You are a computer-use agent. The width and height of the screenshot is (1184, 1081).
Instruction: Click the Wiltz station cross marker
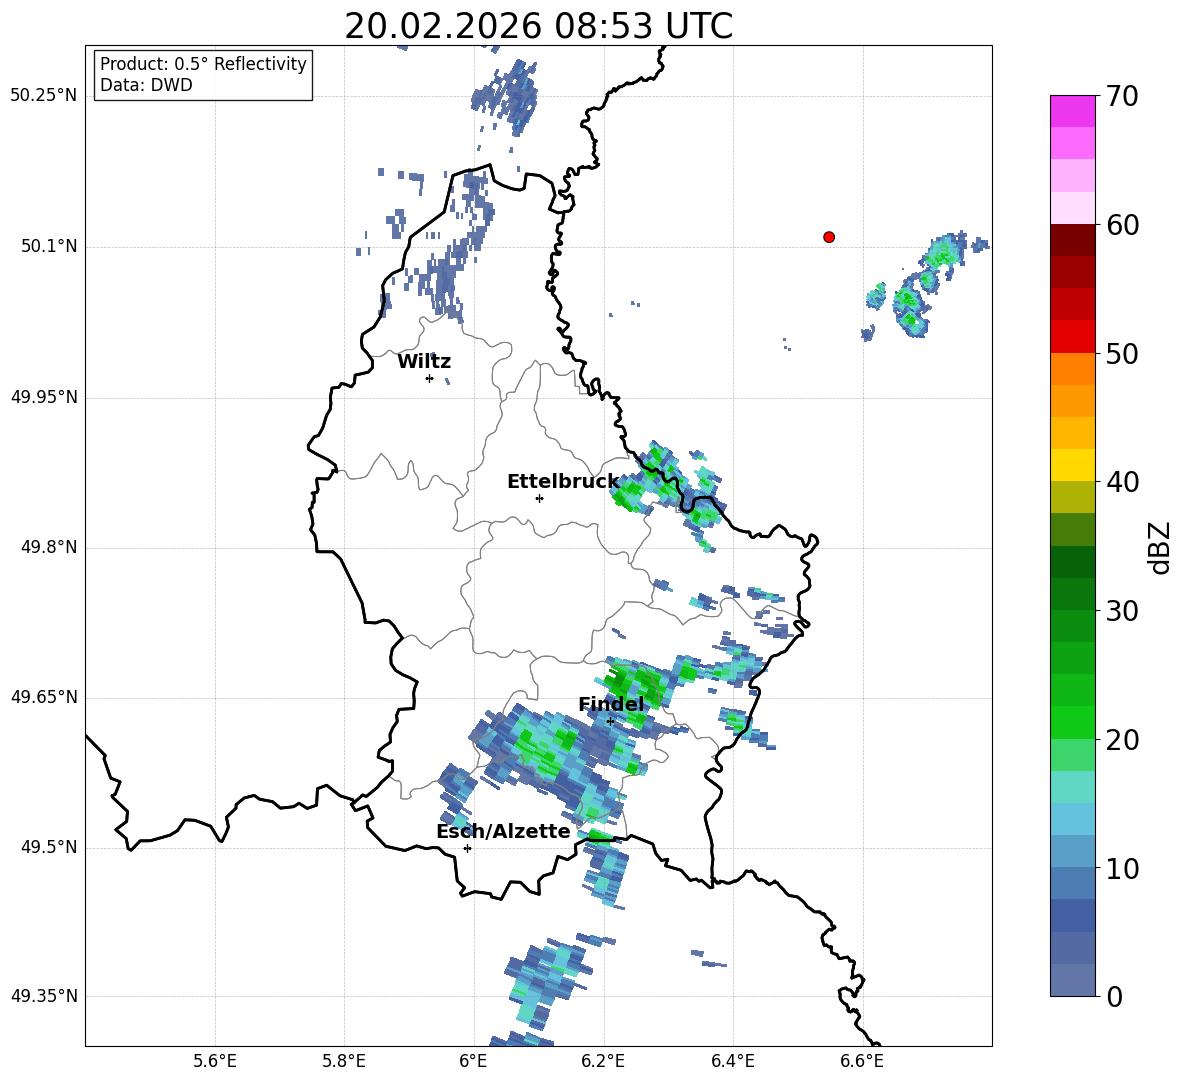pyautogui.click(x=430, y=378)
